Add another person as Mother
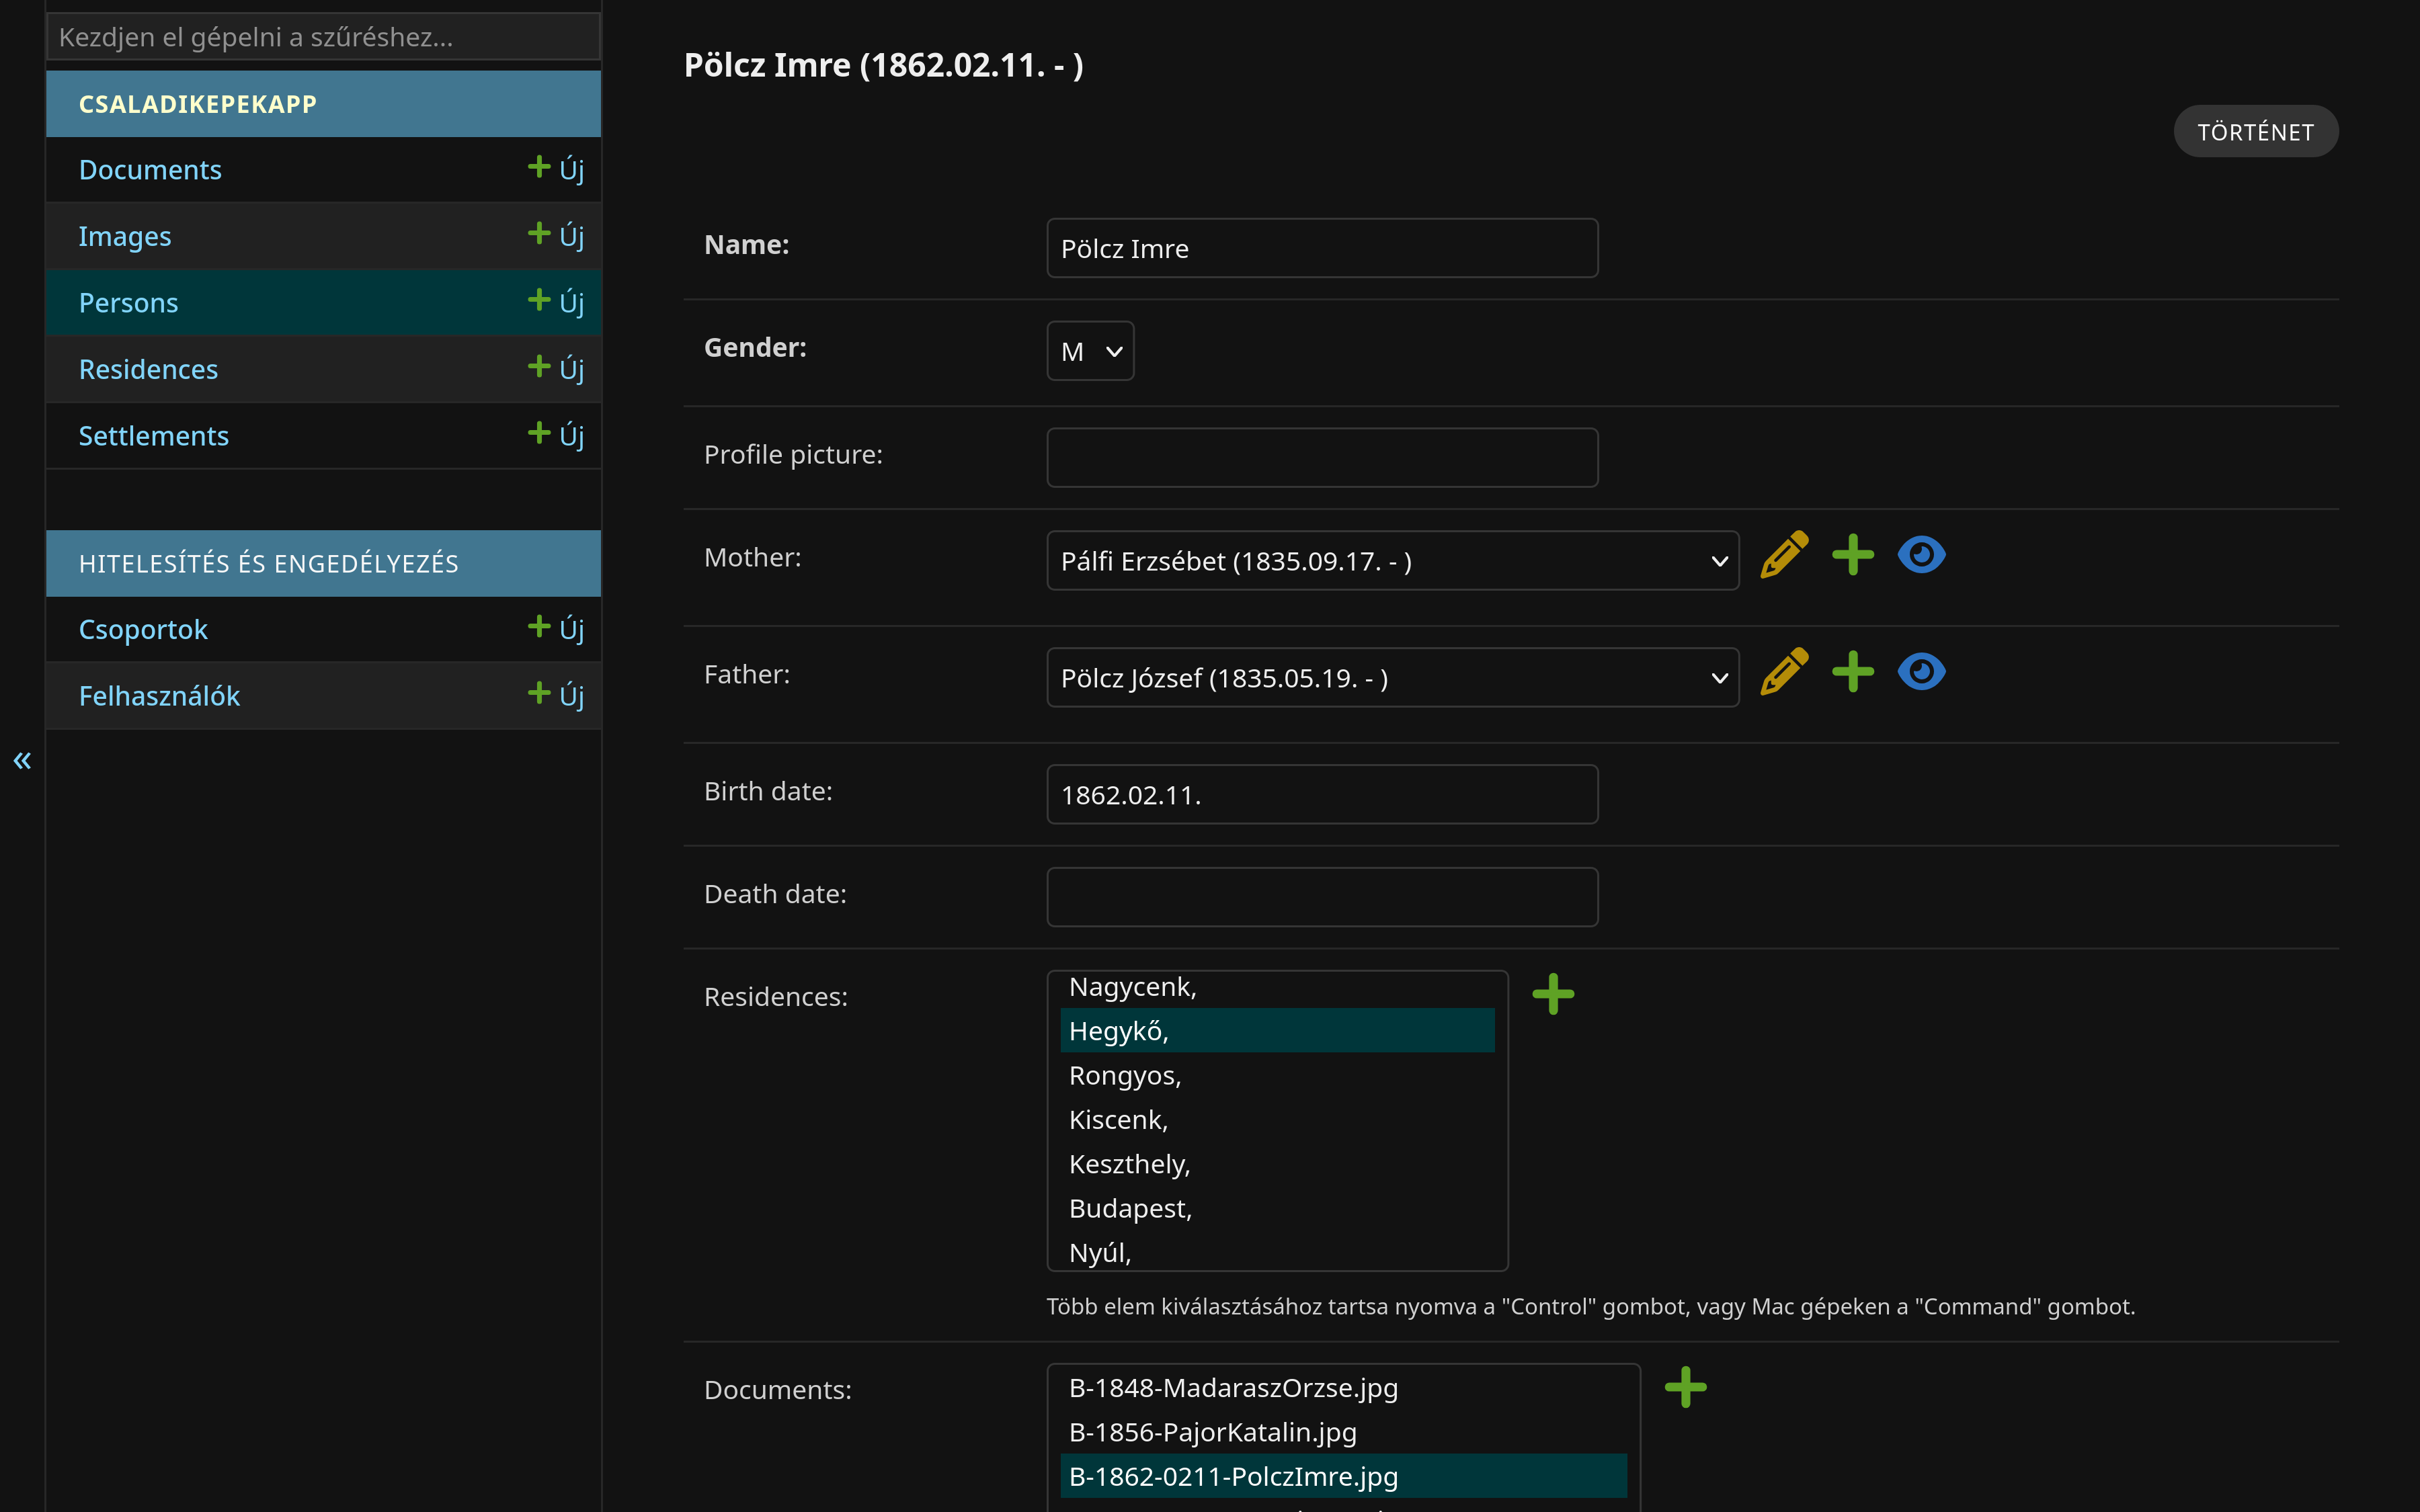 pos(1853,555)
